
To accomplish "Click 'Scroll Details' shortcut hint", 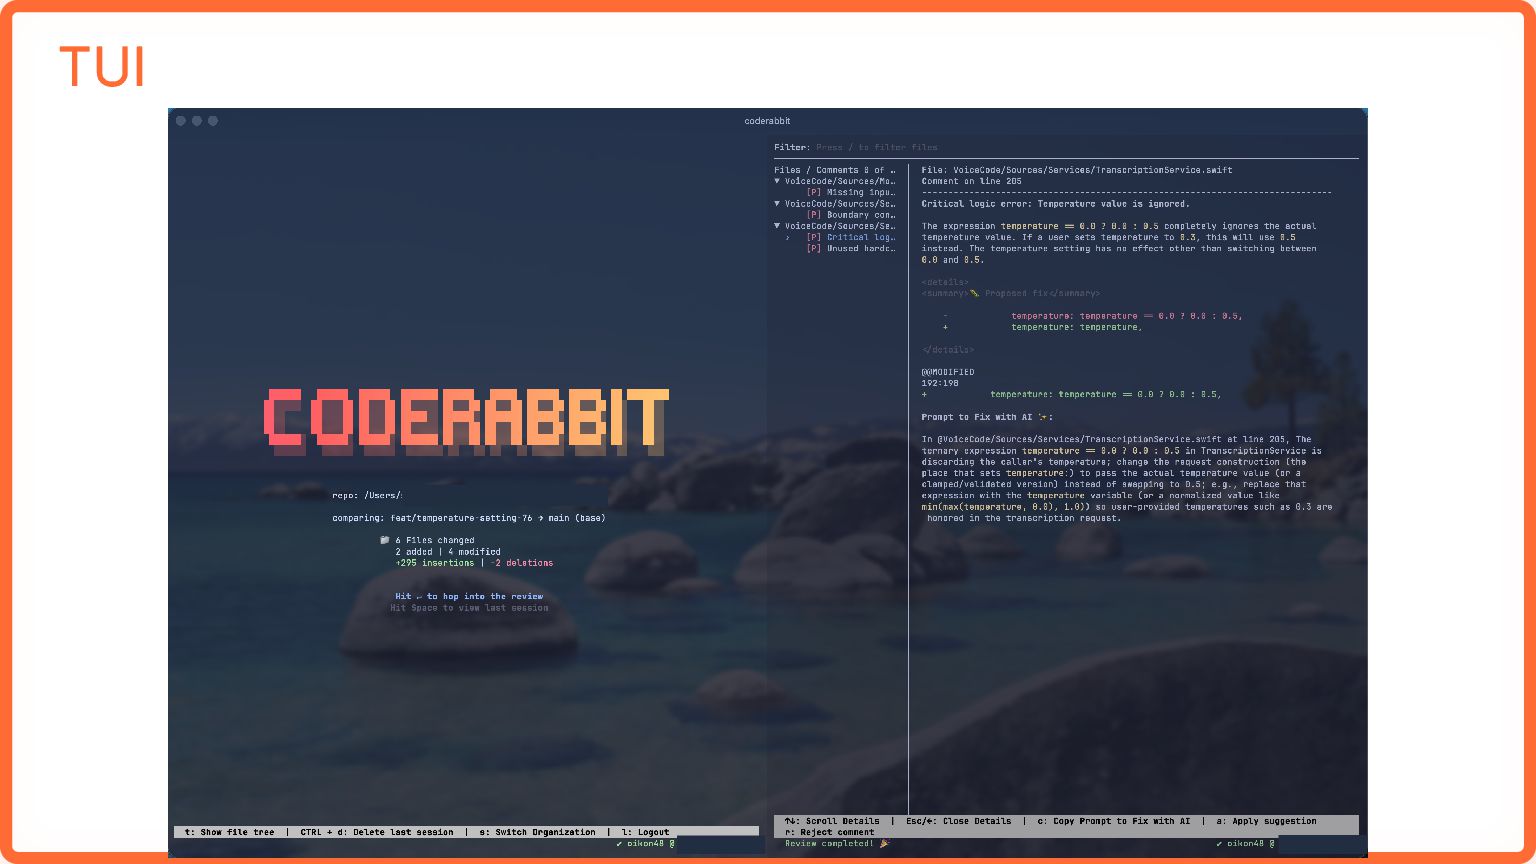I will pos(832,821).
